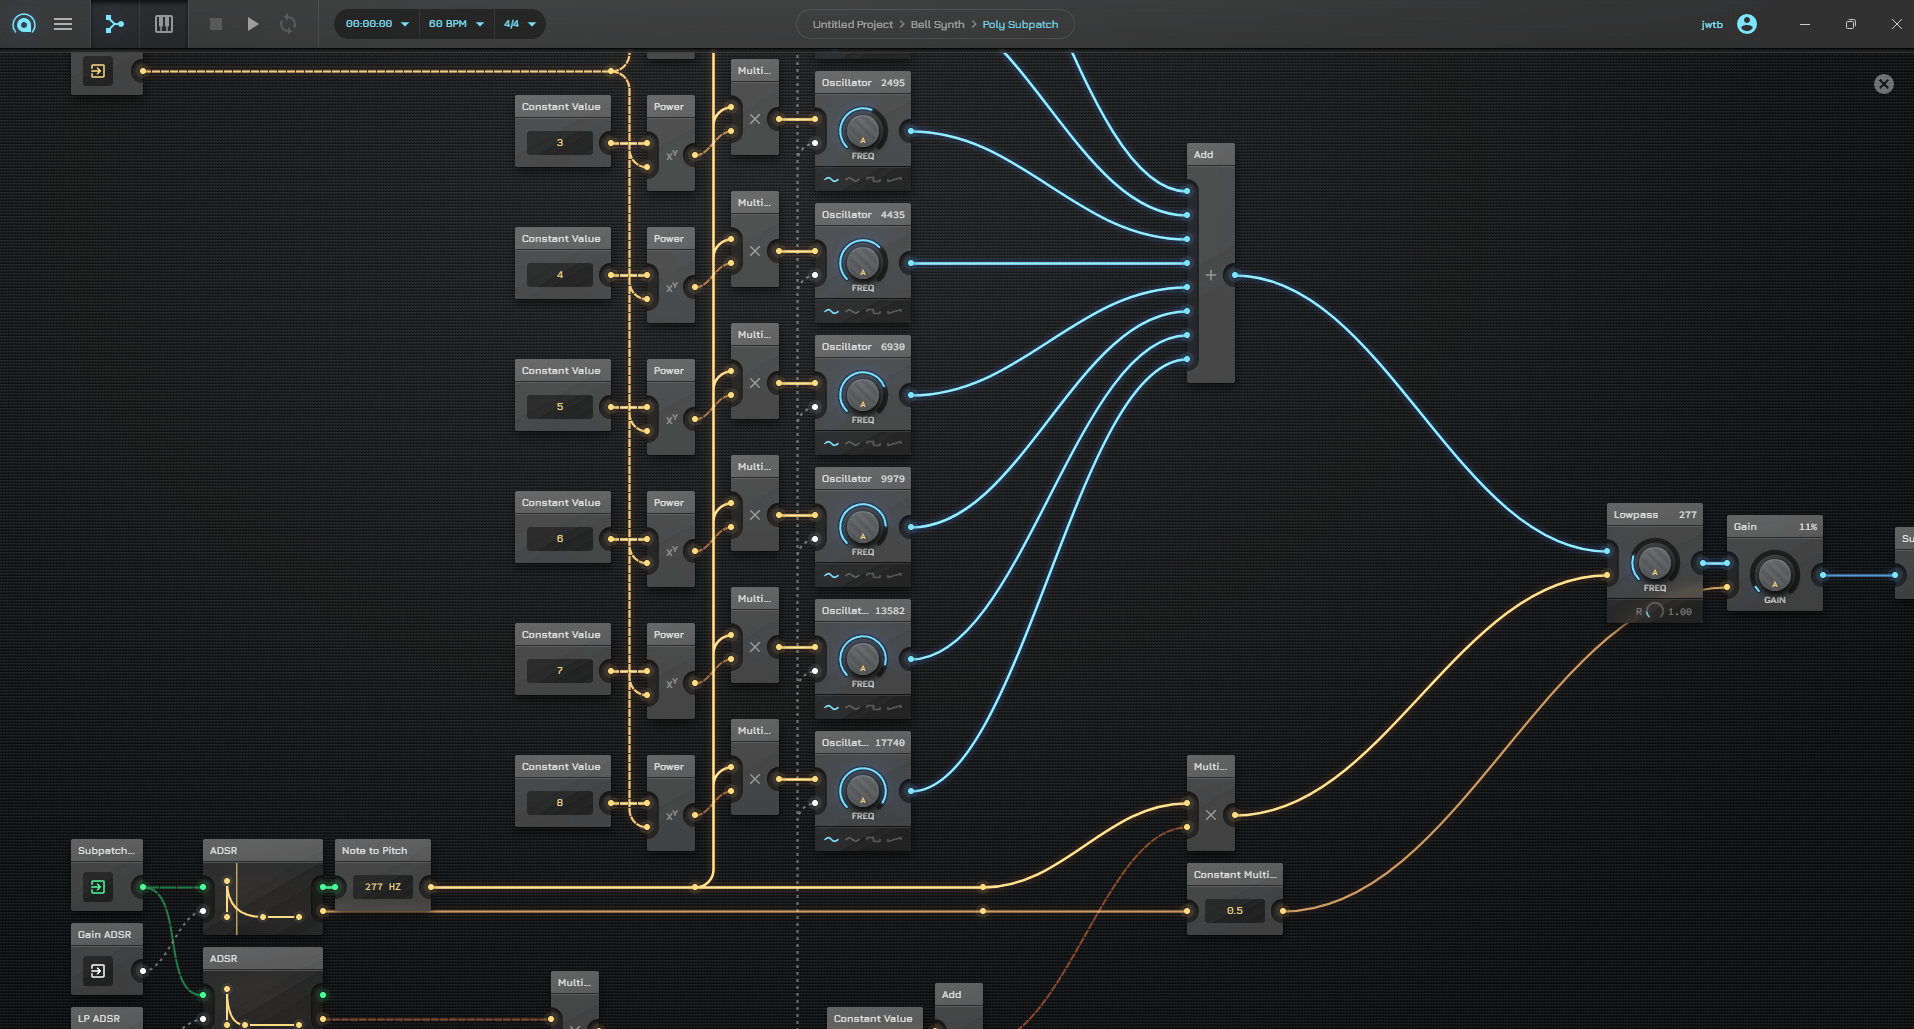Open the 4/4 time signature dropdown
The image size is (1914, 1029).
(x=520, y=24)
